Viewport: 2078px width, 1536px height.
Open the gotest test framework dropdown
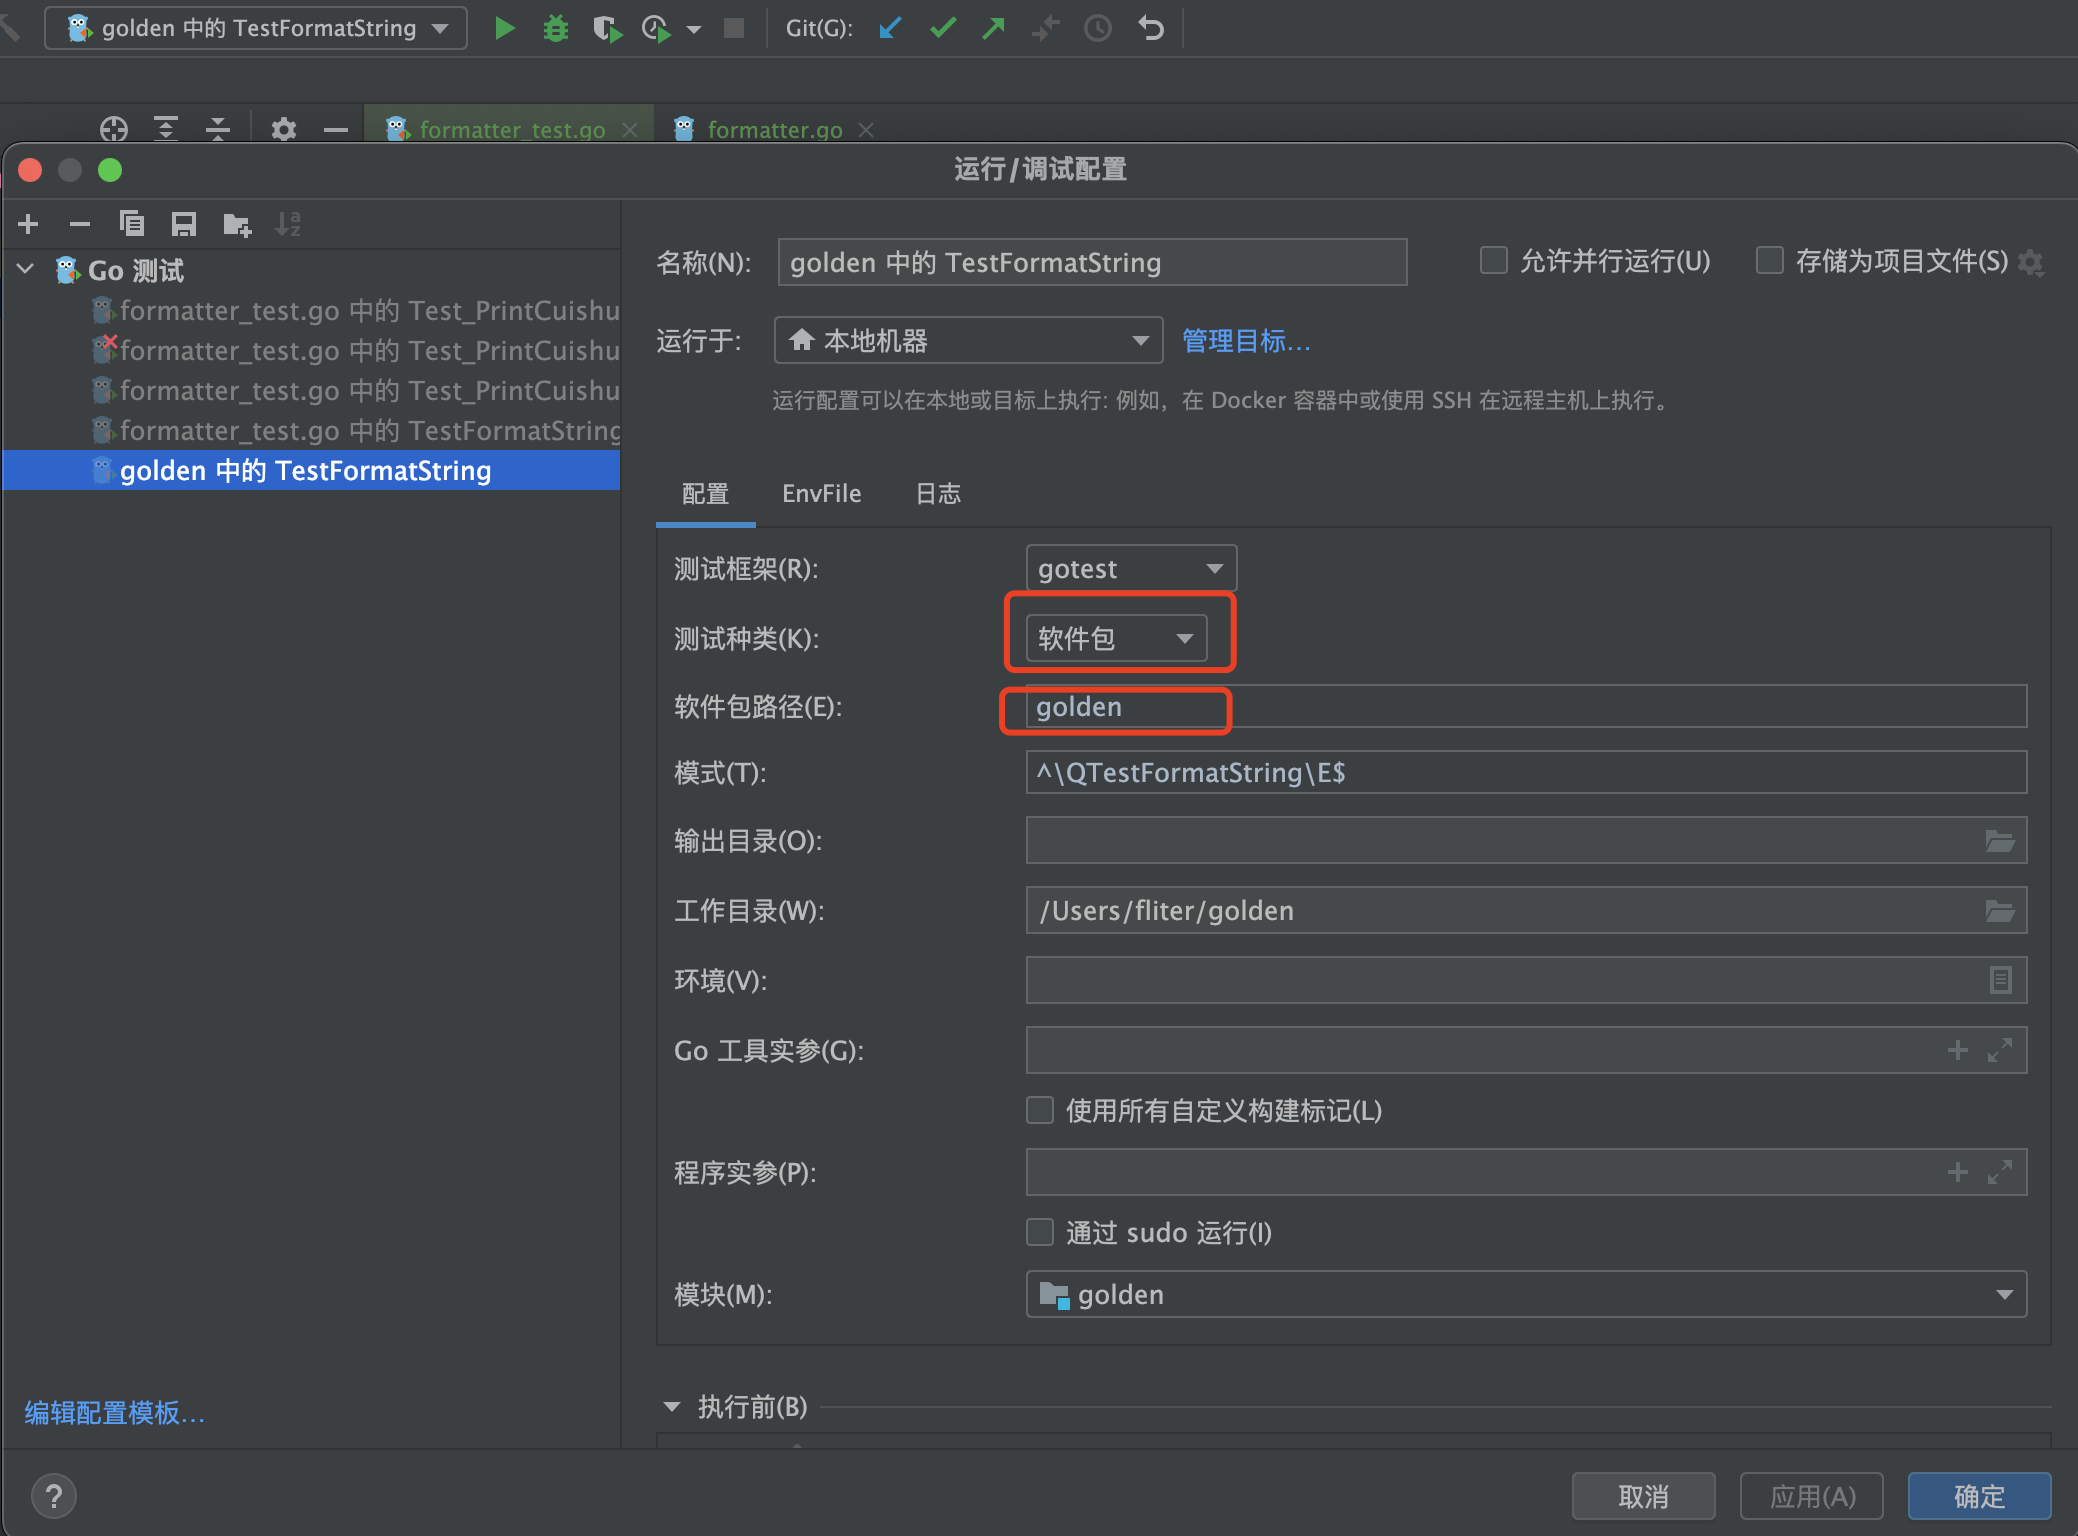1131,569
